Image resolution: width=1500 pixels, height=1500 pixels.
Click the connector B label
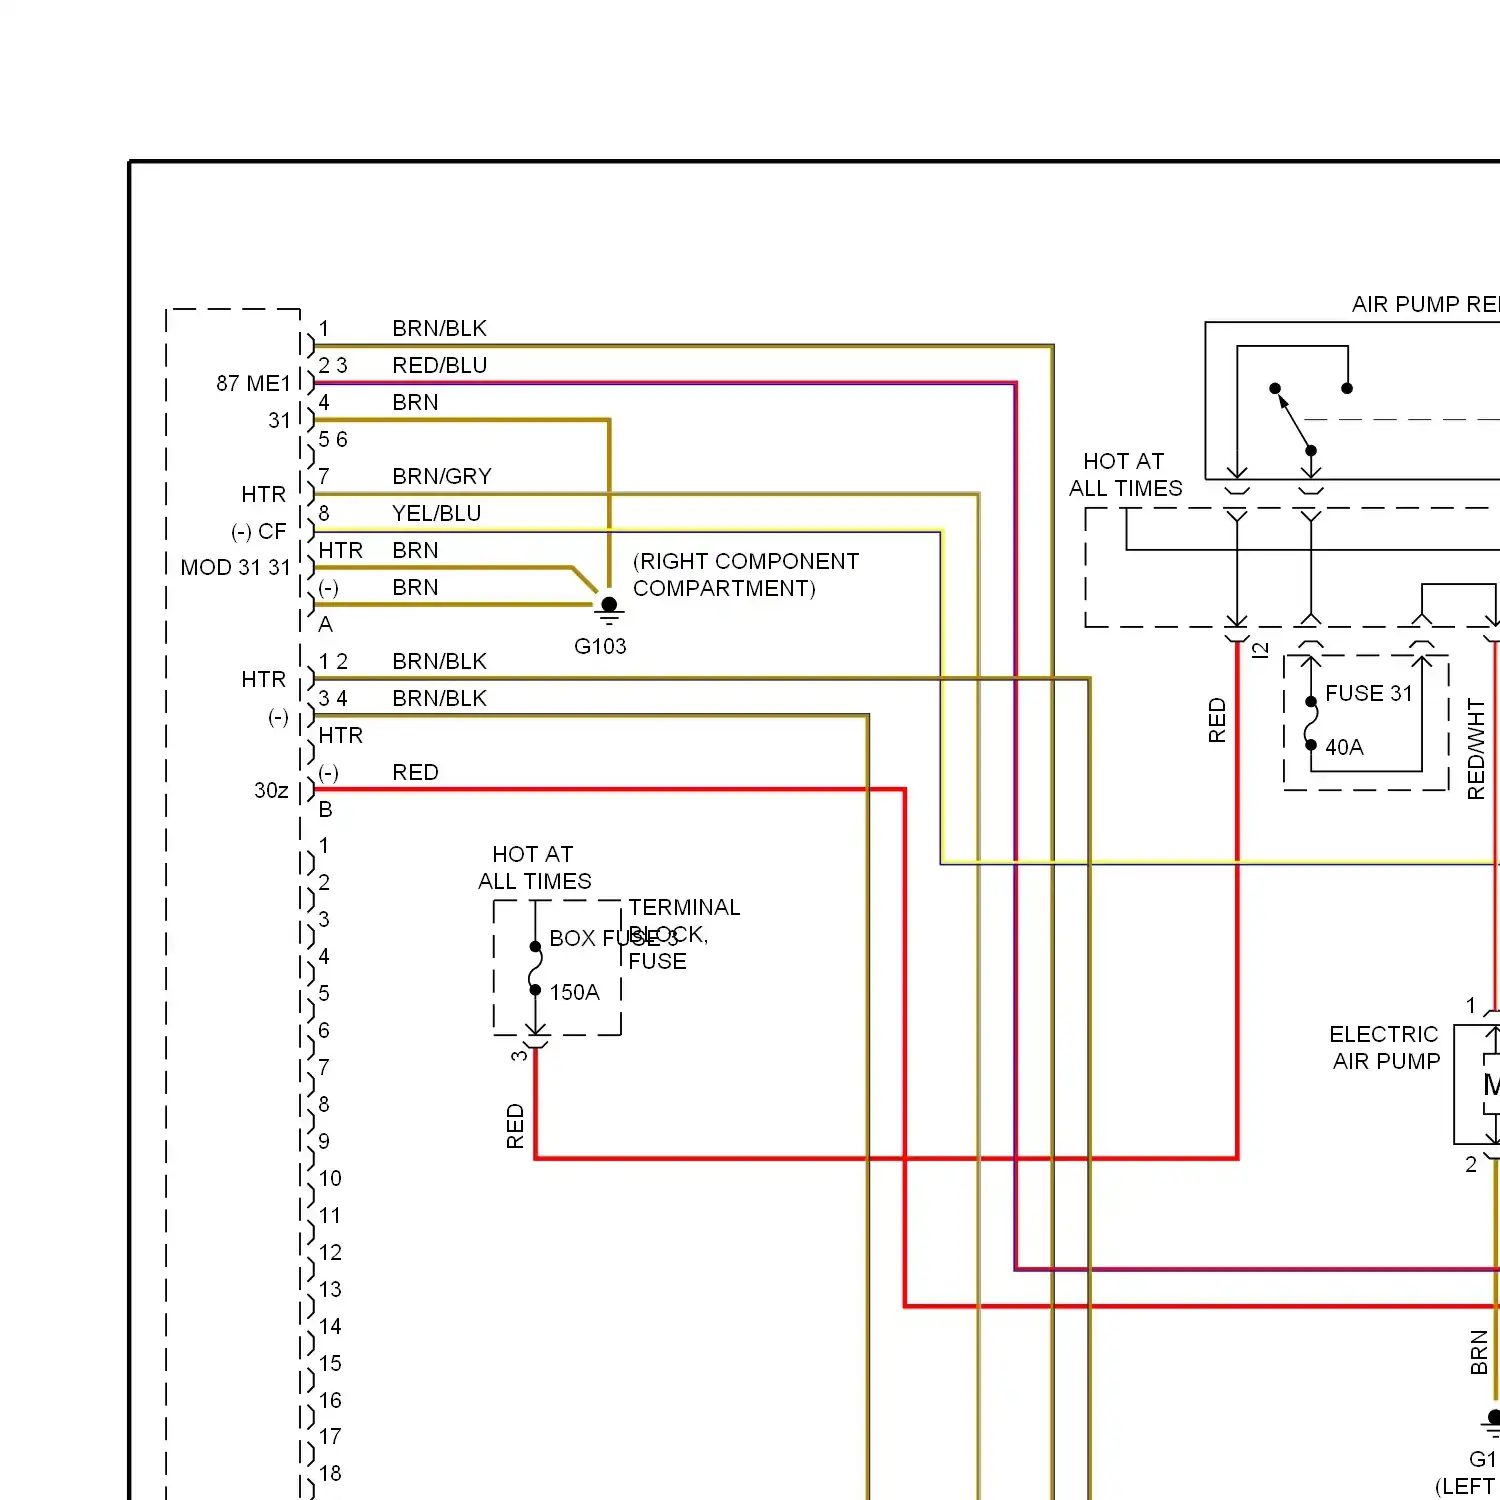325,810
